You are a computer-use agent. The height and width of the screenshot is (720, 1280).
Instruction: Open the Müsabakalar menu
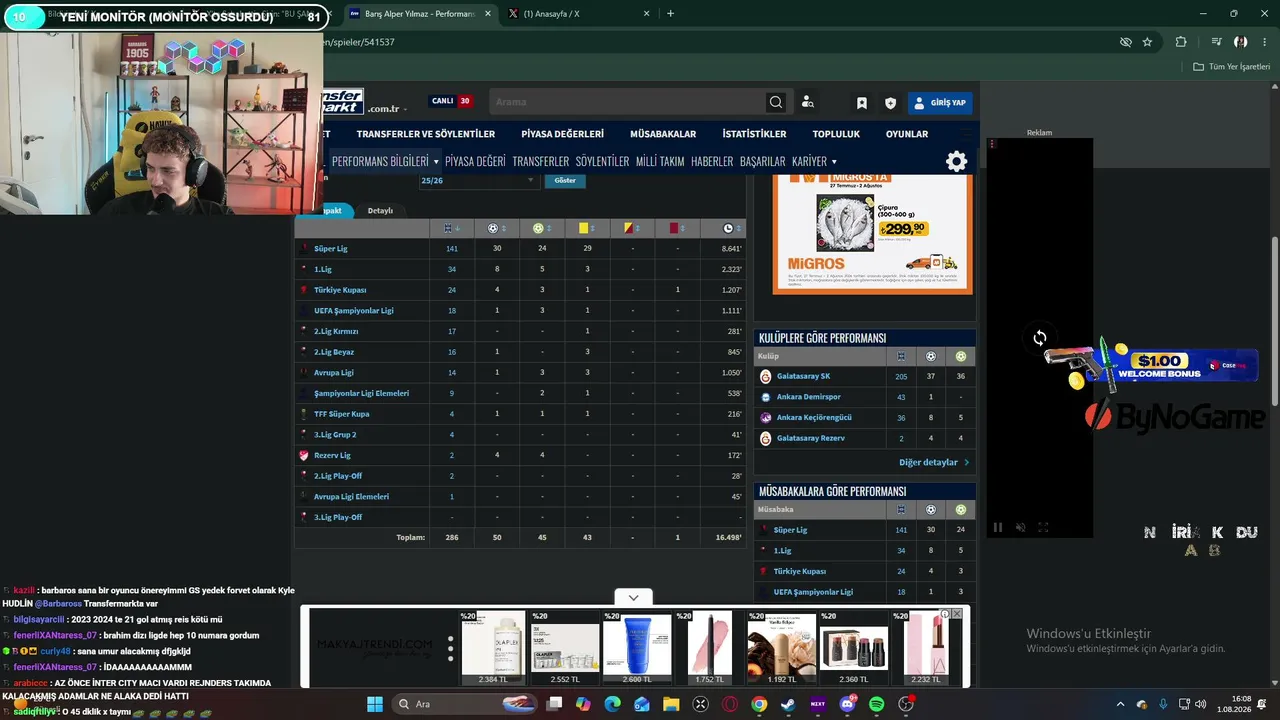pyautogui.click(x=663, y=134)
